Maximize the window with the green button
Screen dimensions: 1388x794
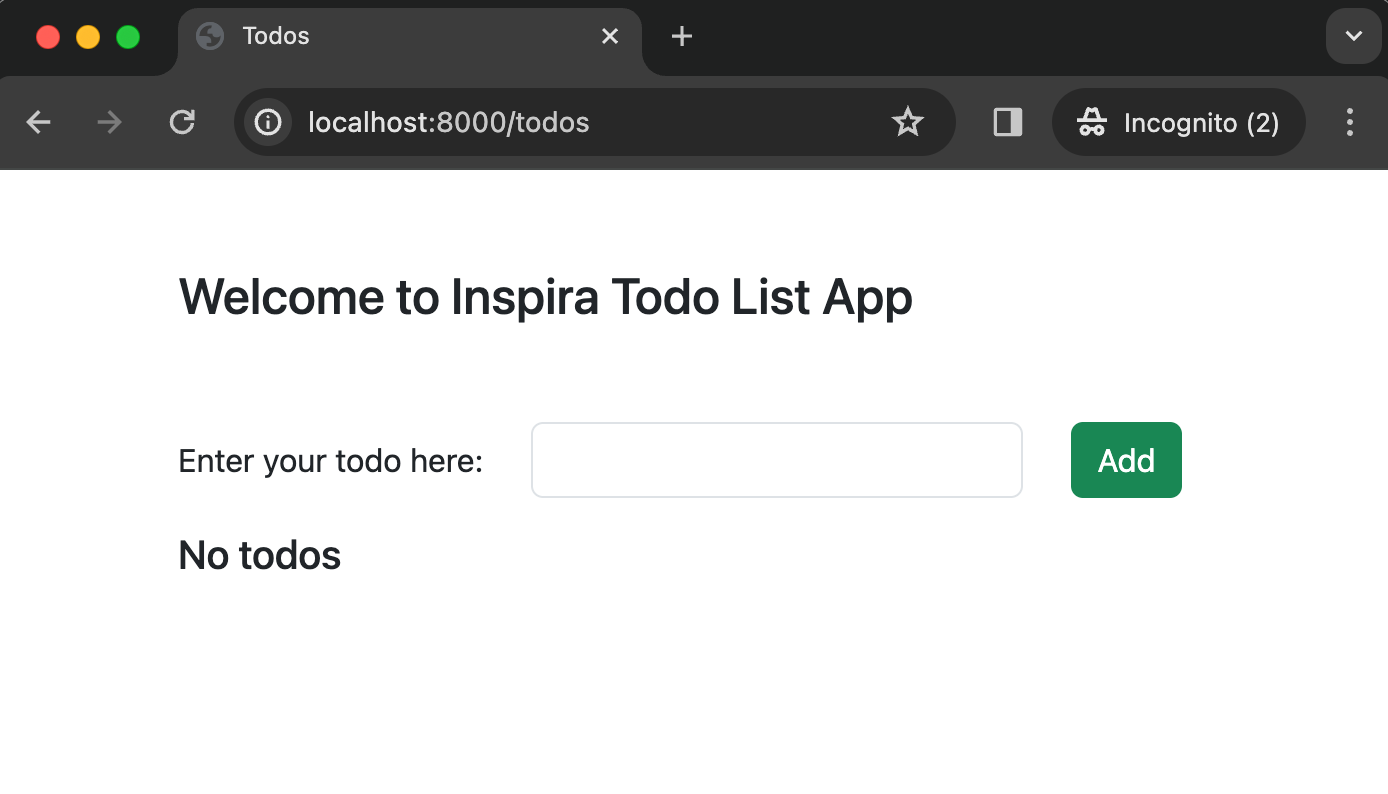tap(128, 37)
